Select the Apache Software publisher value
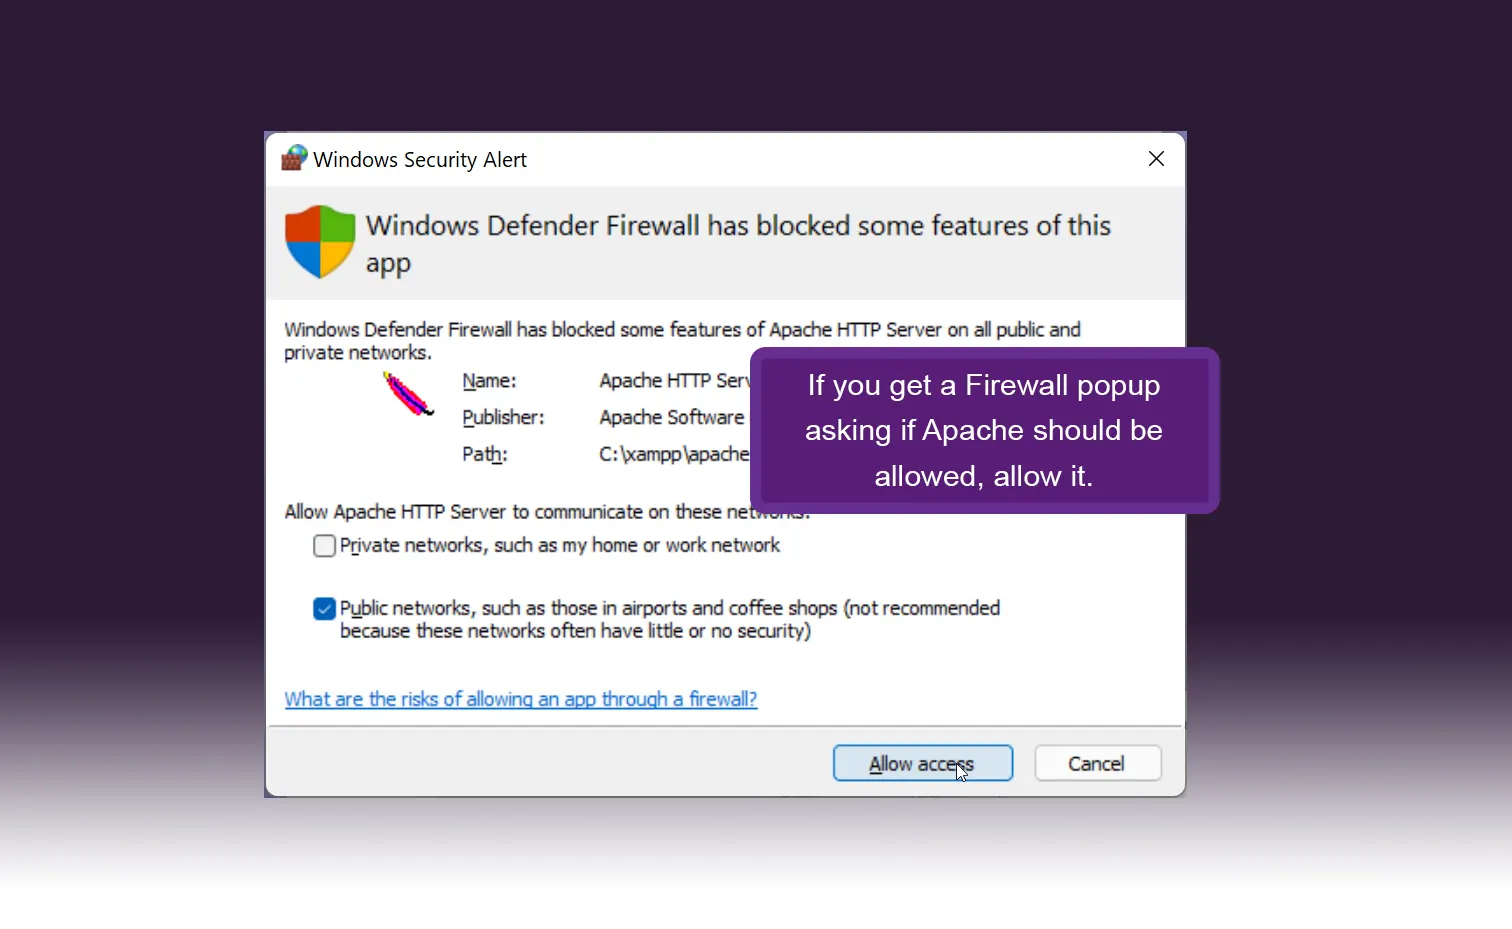 pyautogui.click(x=672, y=418)
